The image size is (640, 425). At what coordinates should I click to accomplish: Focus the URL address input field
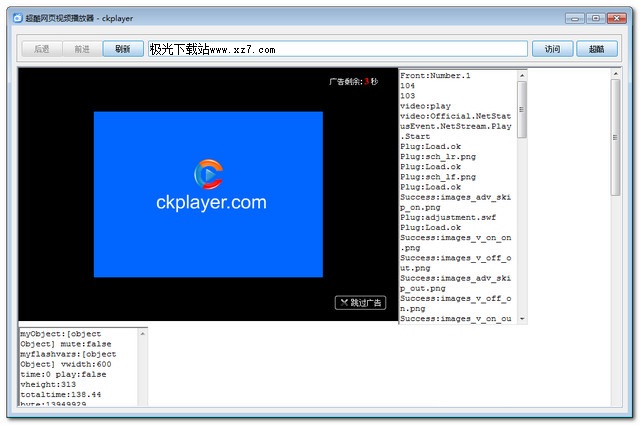click(x=338, y=49)
